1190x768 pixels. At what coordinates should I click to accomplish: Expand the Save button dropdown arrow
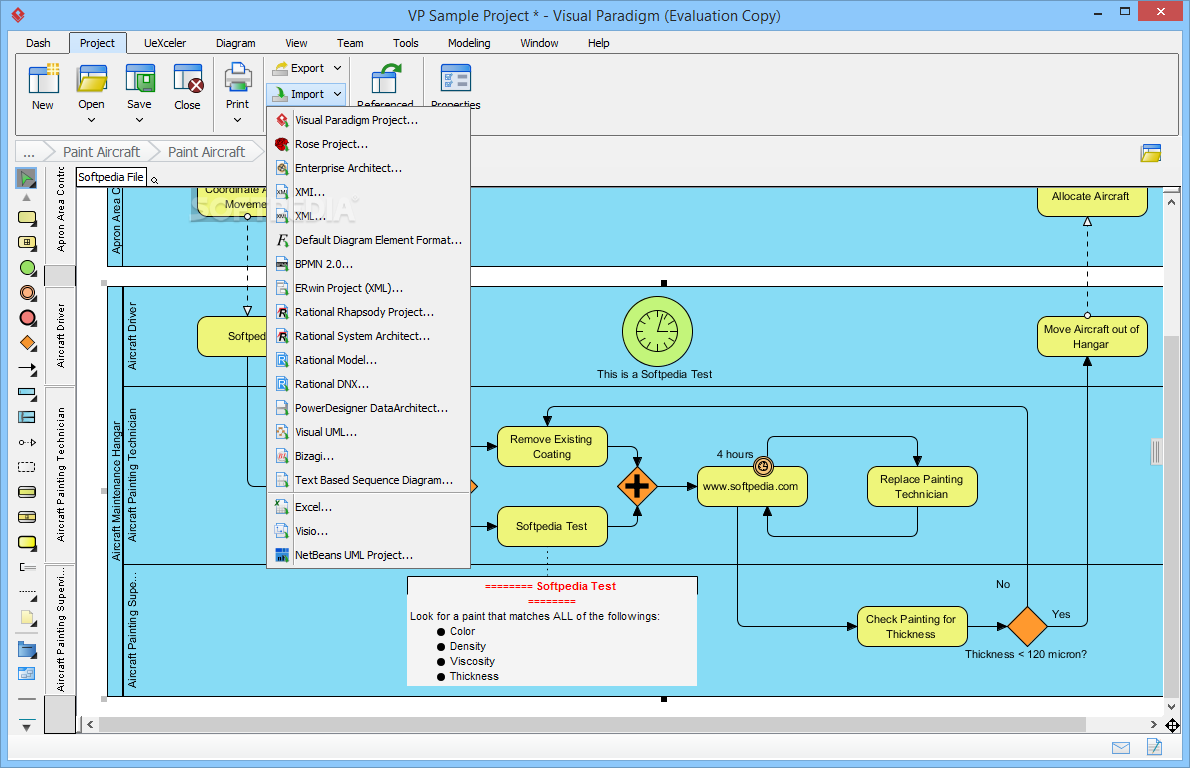[x=139, y=120]
